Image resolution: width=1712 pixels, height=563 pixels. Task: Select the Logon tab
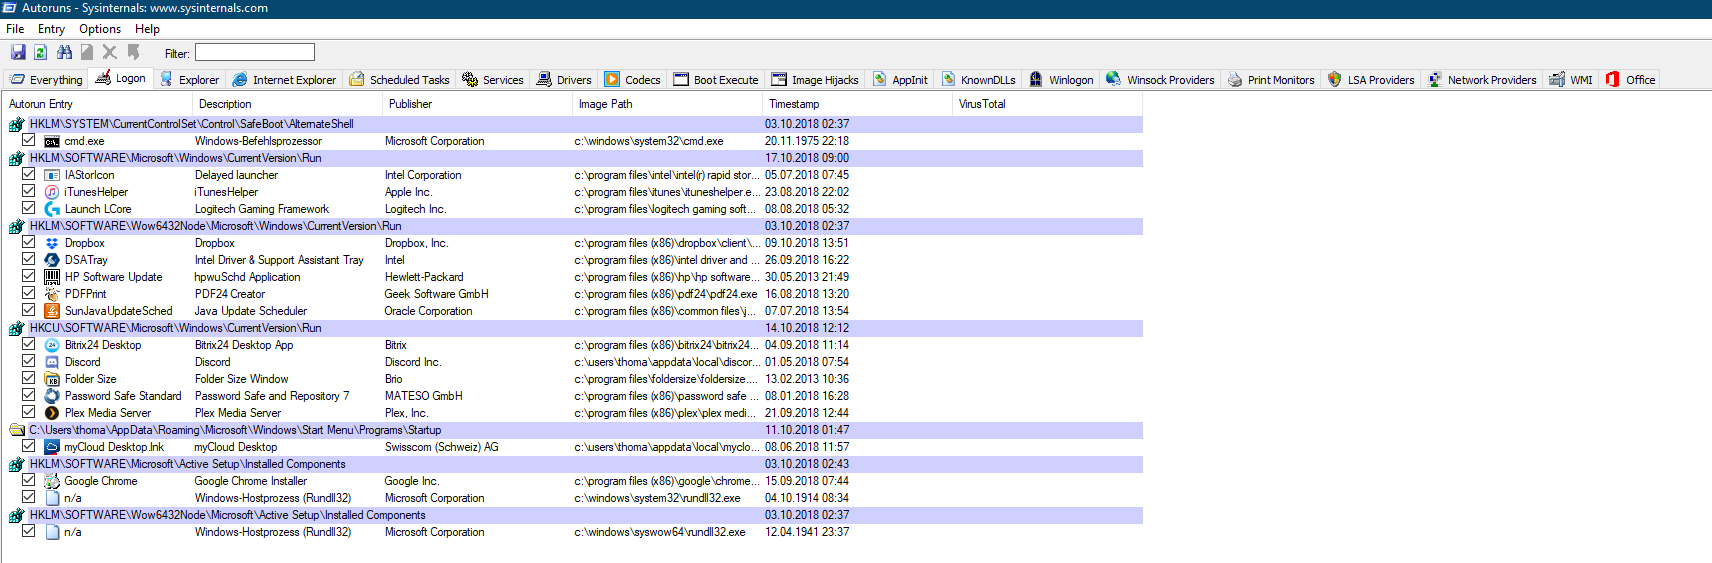click(120, 78)
